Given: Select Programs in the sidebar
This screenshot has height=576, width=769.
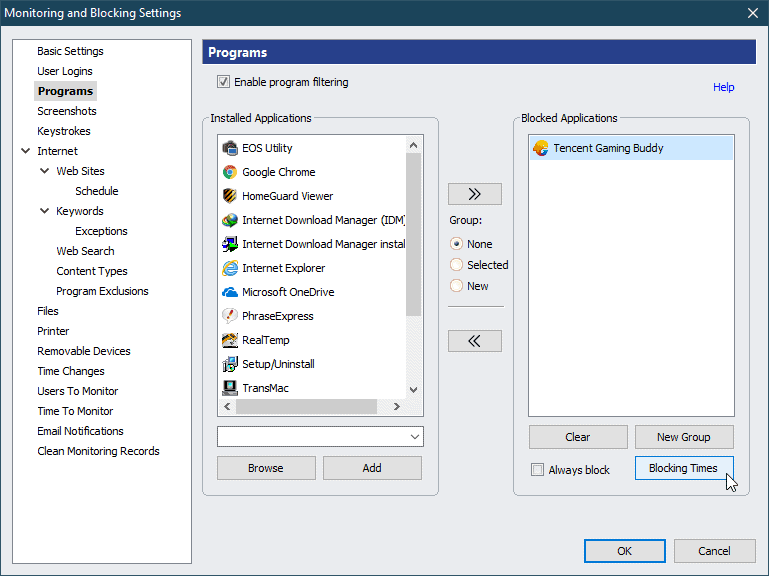Looking at the screenshot, I should coord(65,91).
